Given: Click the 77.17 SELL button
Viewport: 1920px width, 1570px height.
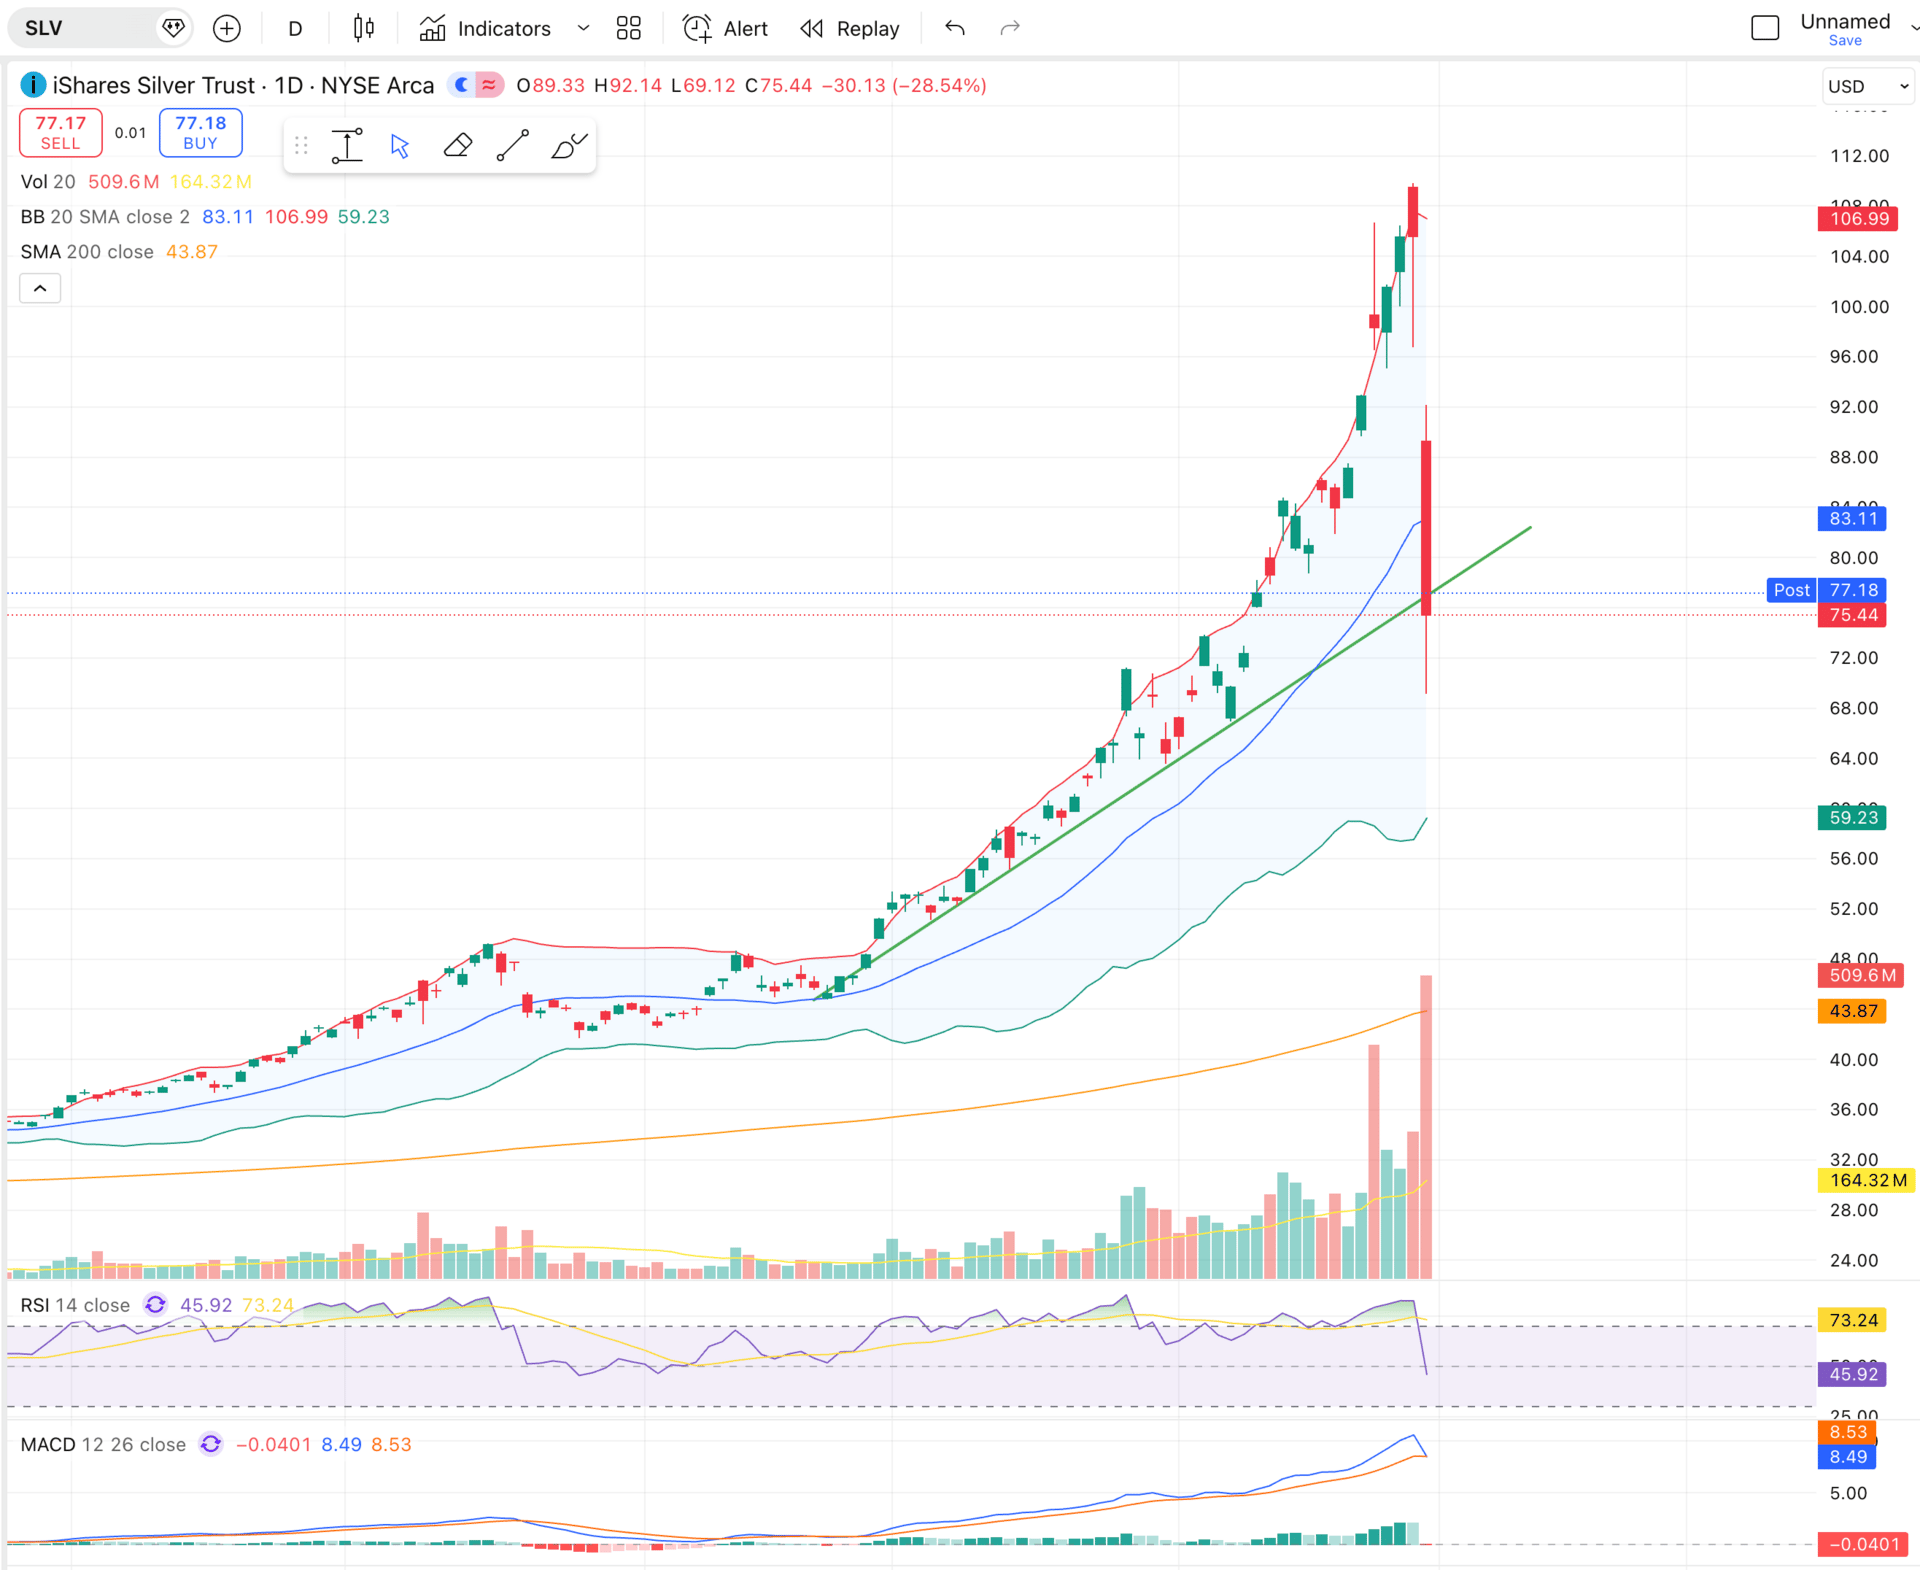Looking at the screenshot, I should pos(60,132).
